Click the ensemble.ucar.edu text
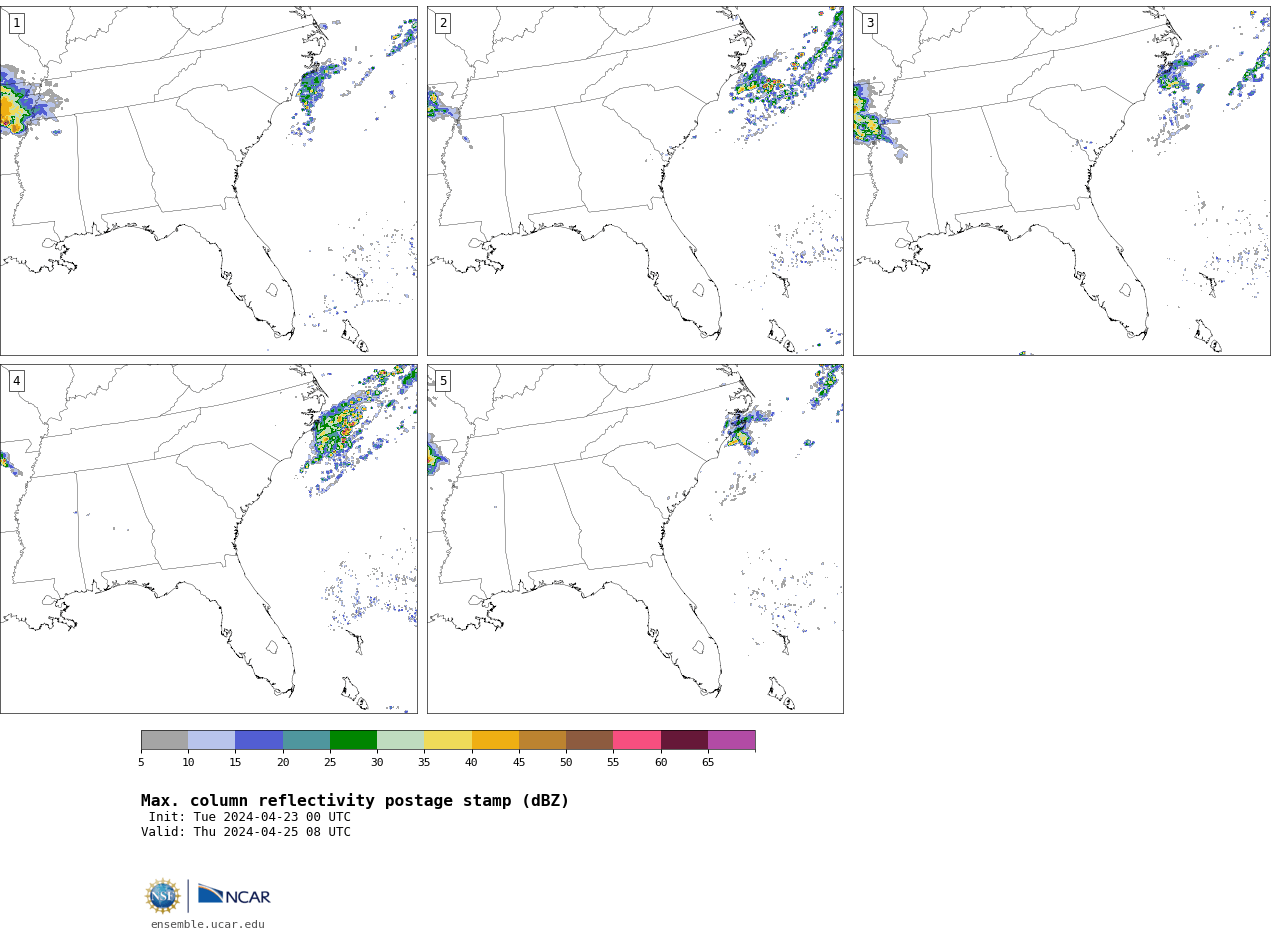This screenshot has height=936, width=1280. 208,924
